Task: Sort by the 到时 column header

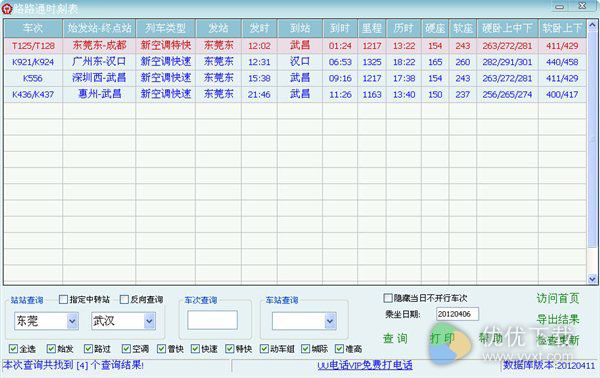Action: click(340, 28)
